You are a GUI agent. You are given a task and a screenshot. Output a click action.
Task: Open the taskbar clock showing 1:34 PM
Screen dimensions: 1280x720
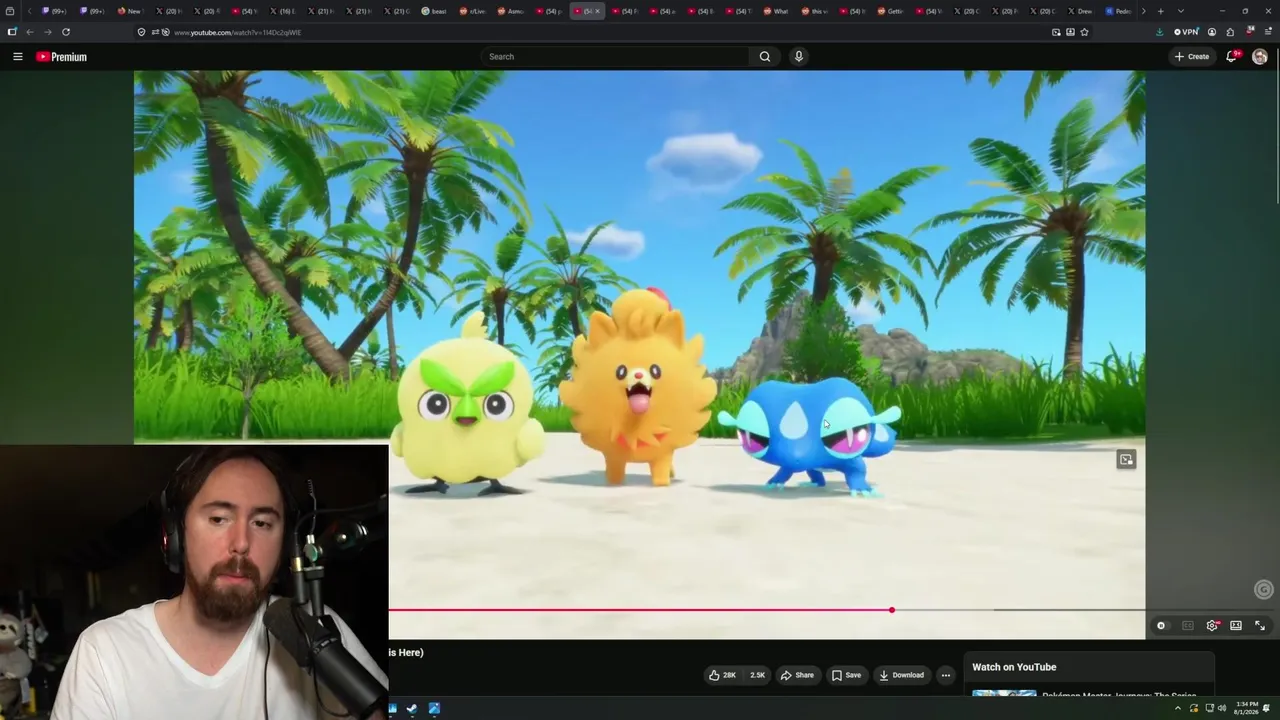[x=1246, y=707]
